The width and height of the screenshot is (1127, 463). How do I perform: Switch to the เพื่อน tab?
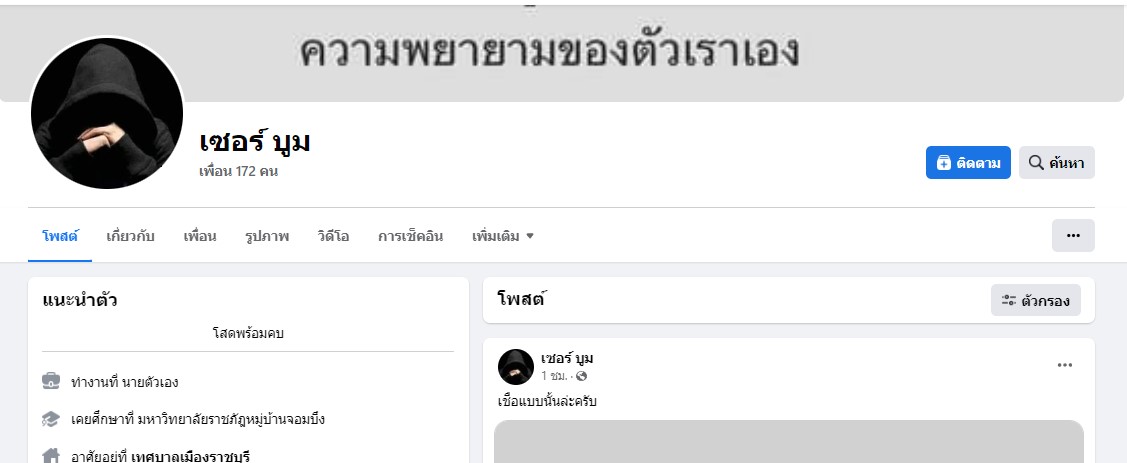pyautogui.click(x=200, y=236)
